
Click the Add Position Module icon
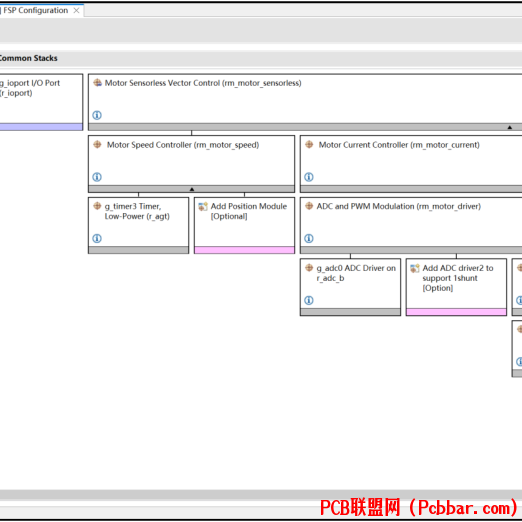(203, 207)
